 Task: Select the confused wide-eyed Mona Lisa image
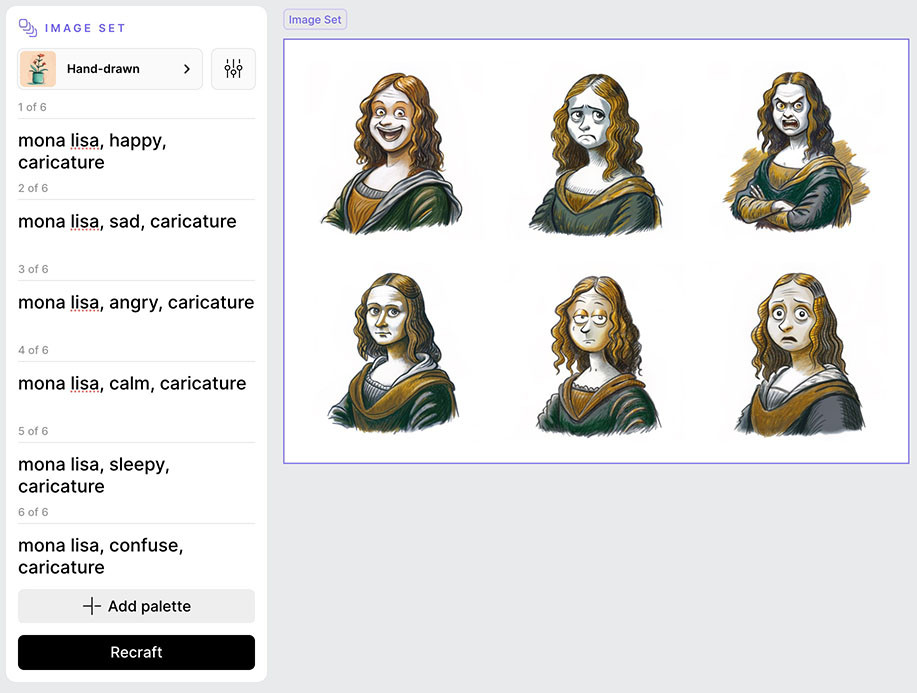click(799, 354)
